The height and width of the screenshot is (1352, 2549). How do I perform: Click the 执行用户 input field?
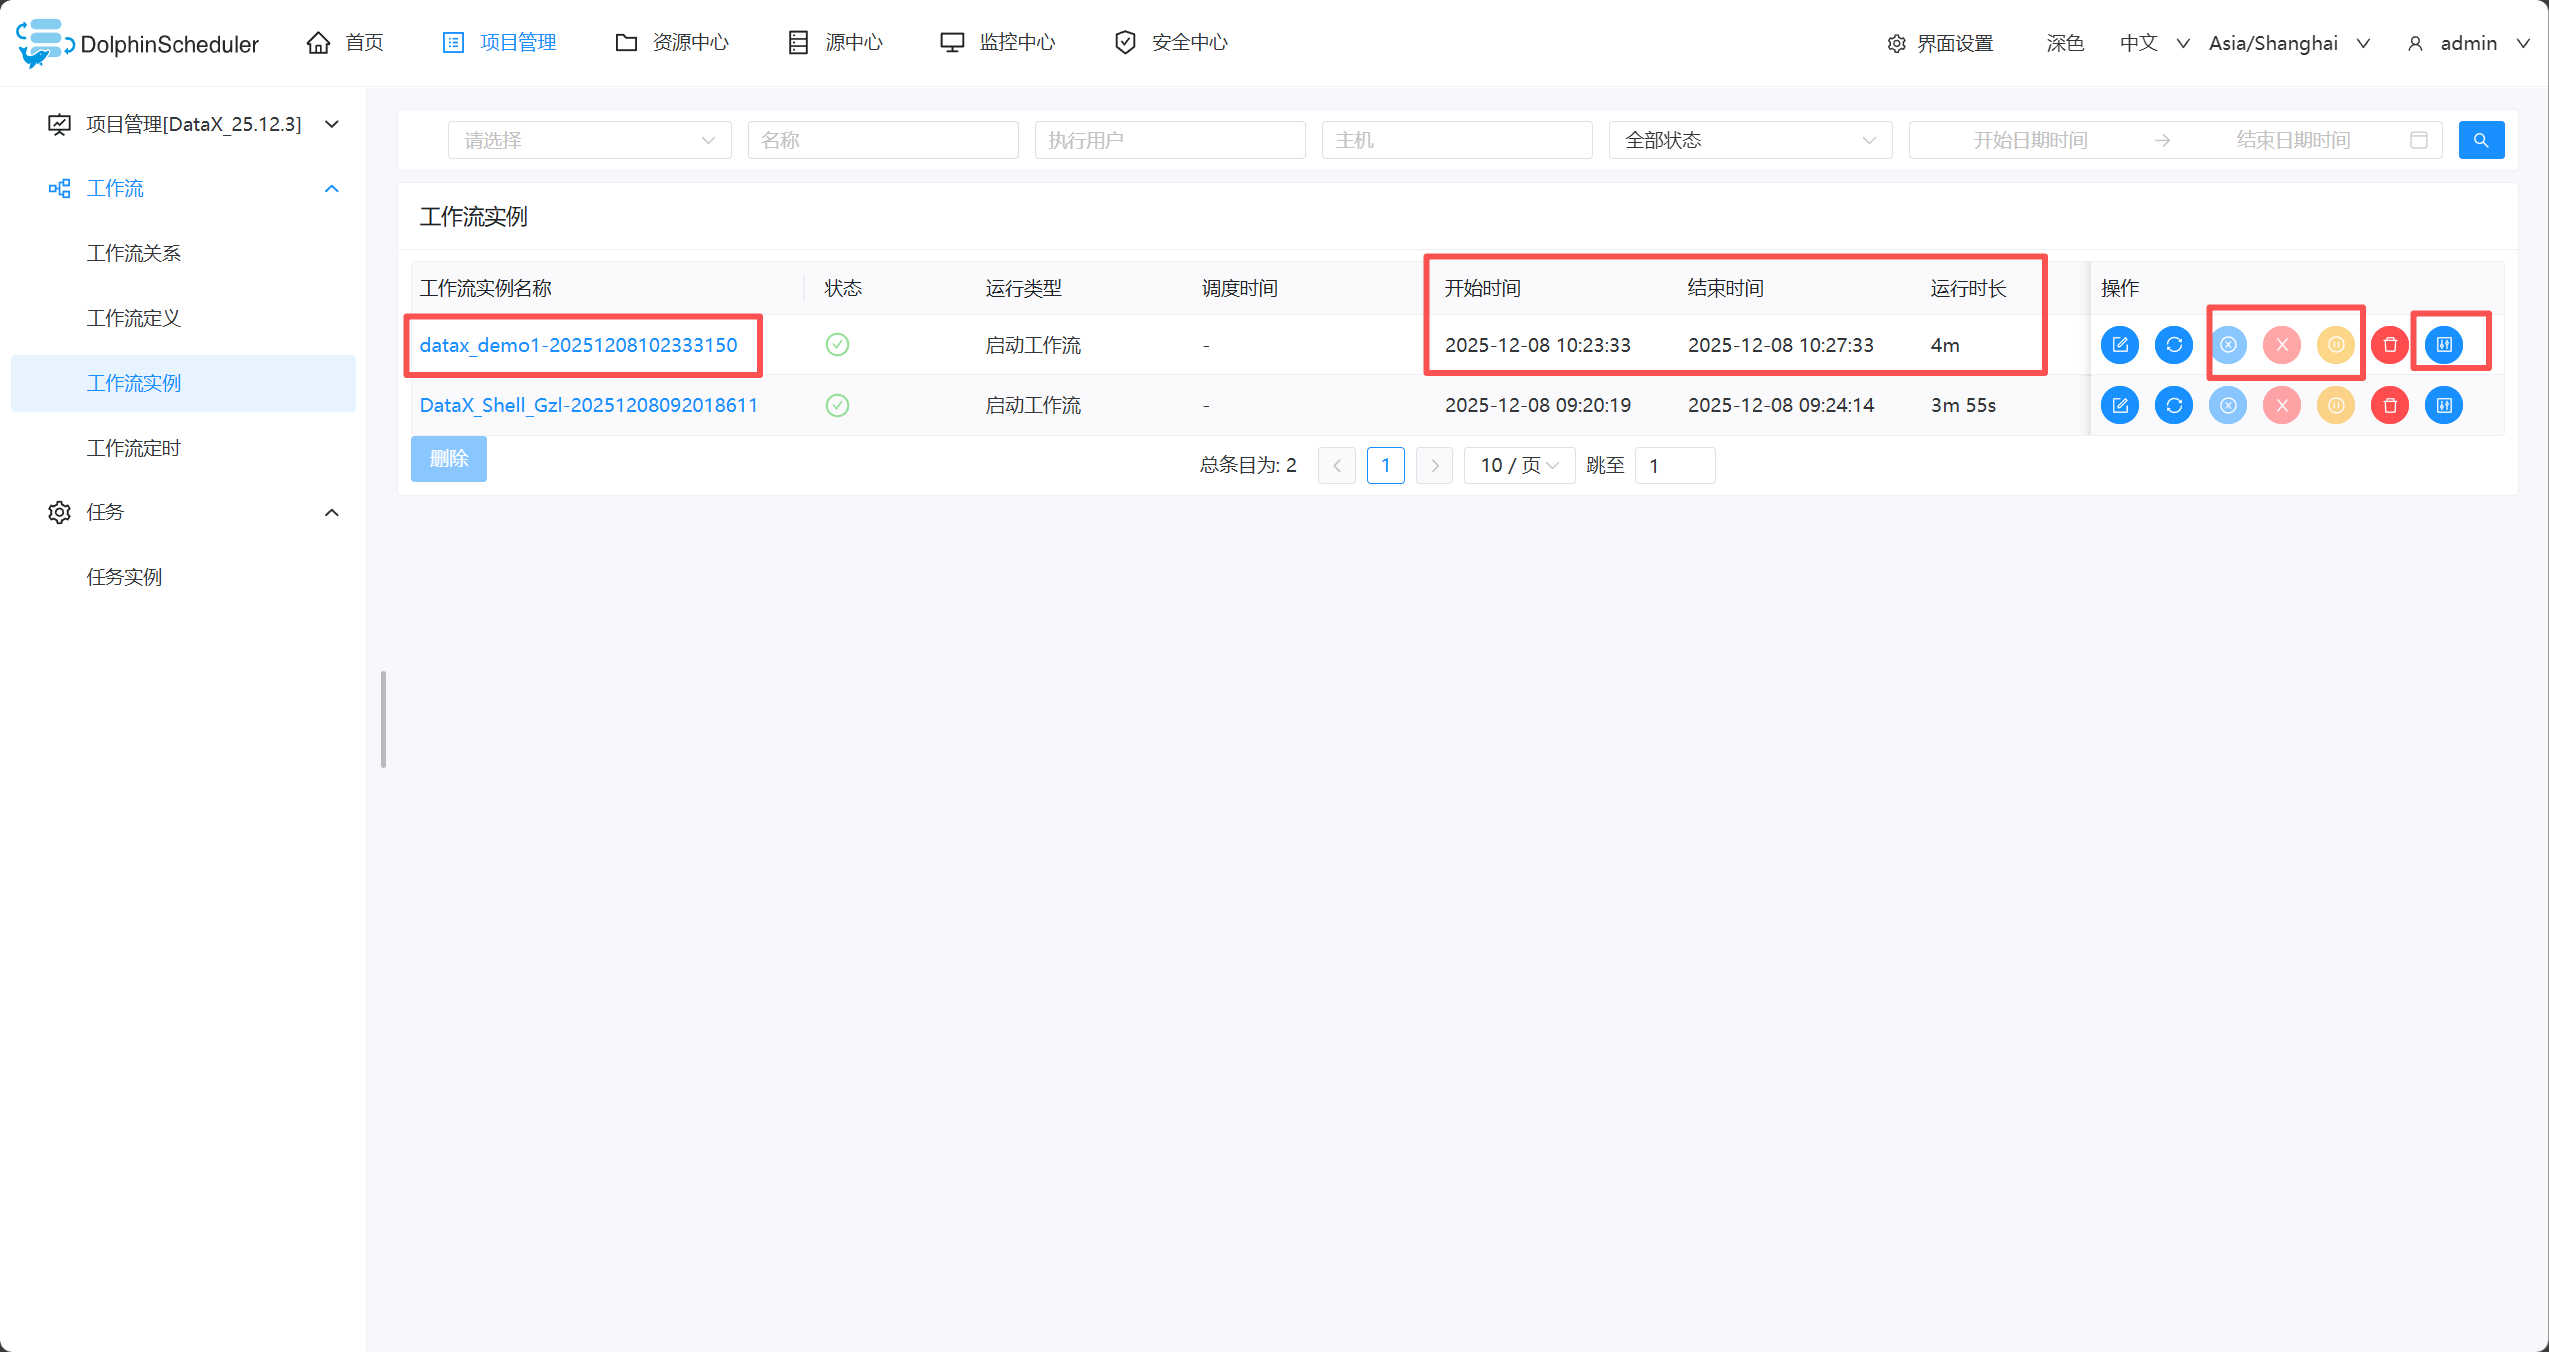coord(1169,140)
